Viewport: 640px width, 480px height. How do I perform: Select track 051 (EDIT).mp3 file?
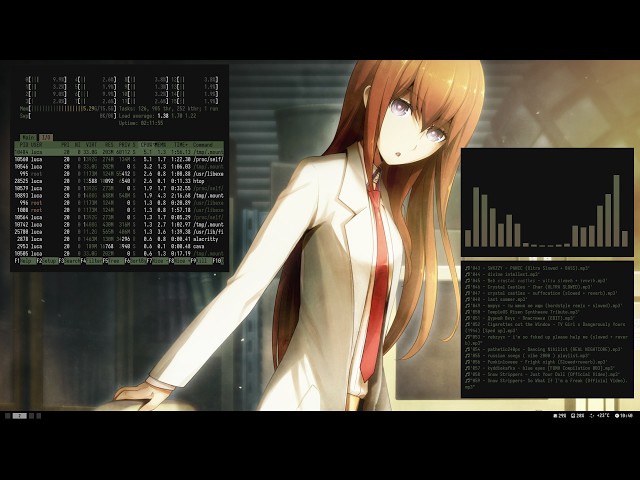point(520,318)
